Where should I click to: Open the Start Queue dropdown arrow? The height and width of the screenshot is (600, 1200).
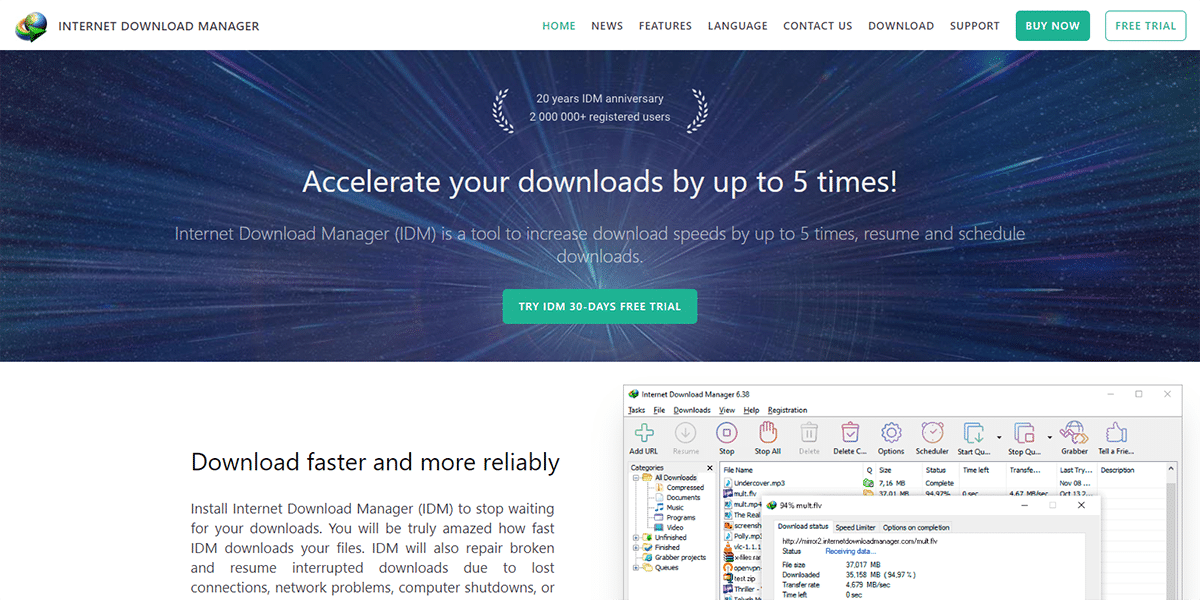tap(999, 437)
